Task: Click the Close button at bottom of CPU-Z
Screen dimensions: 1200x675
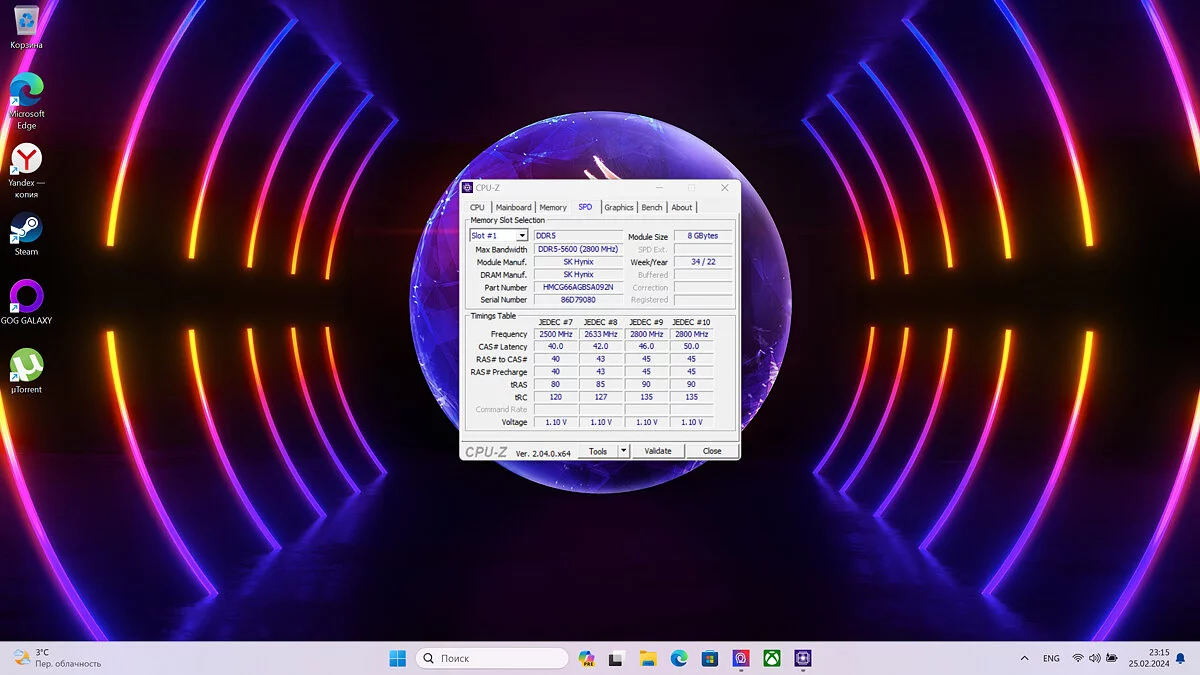Action: coord(712,451)
